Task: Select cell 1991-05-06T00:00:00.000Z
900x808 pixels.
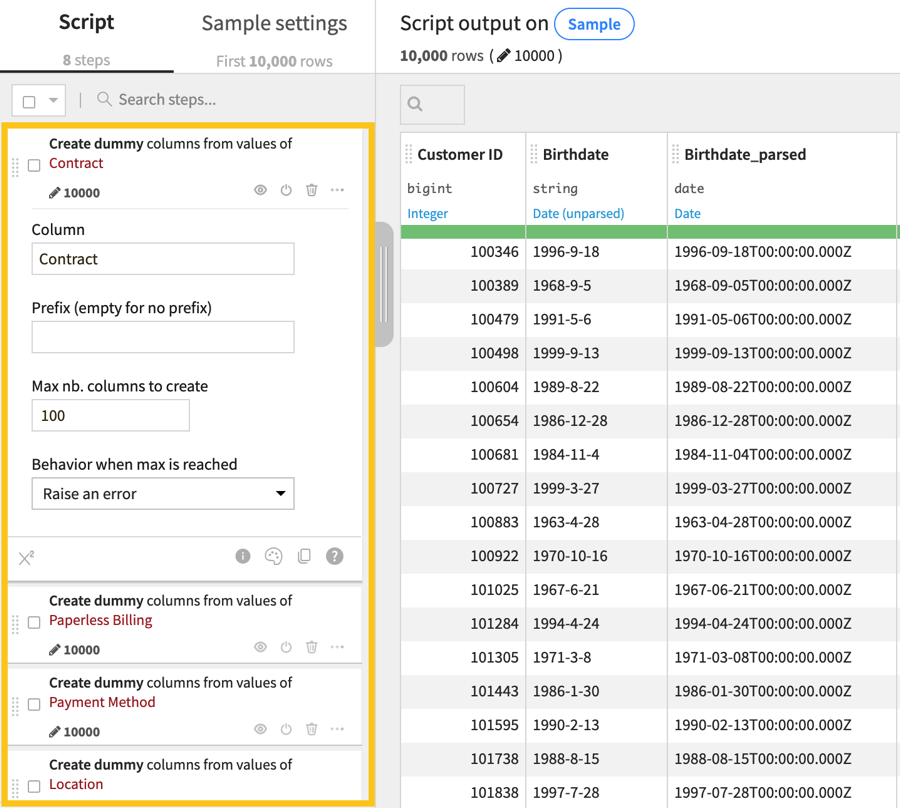Action: click(x=782, y=320)
